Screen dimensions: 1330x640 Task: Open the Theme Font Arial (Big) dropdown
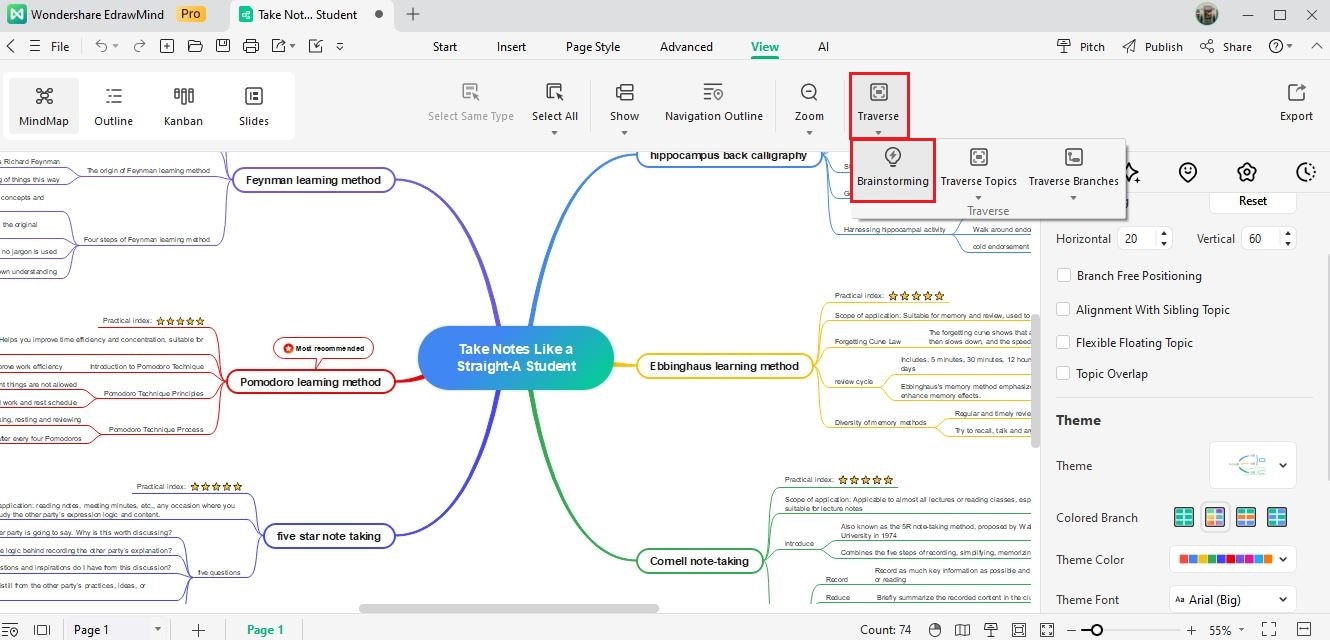point(1233,599)
